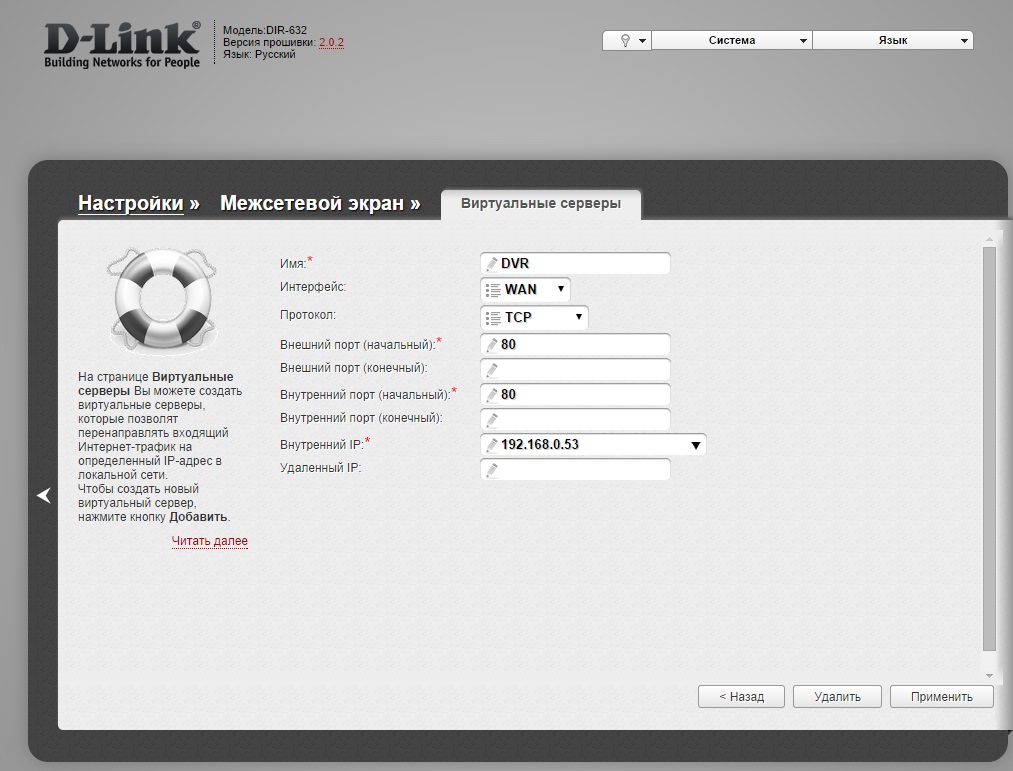Click the list icon in the TCP selector
1013x771 pixels.
tap(492, 318)
